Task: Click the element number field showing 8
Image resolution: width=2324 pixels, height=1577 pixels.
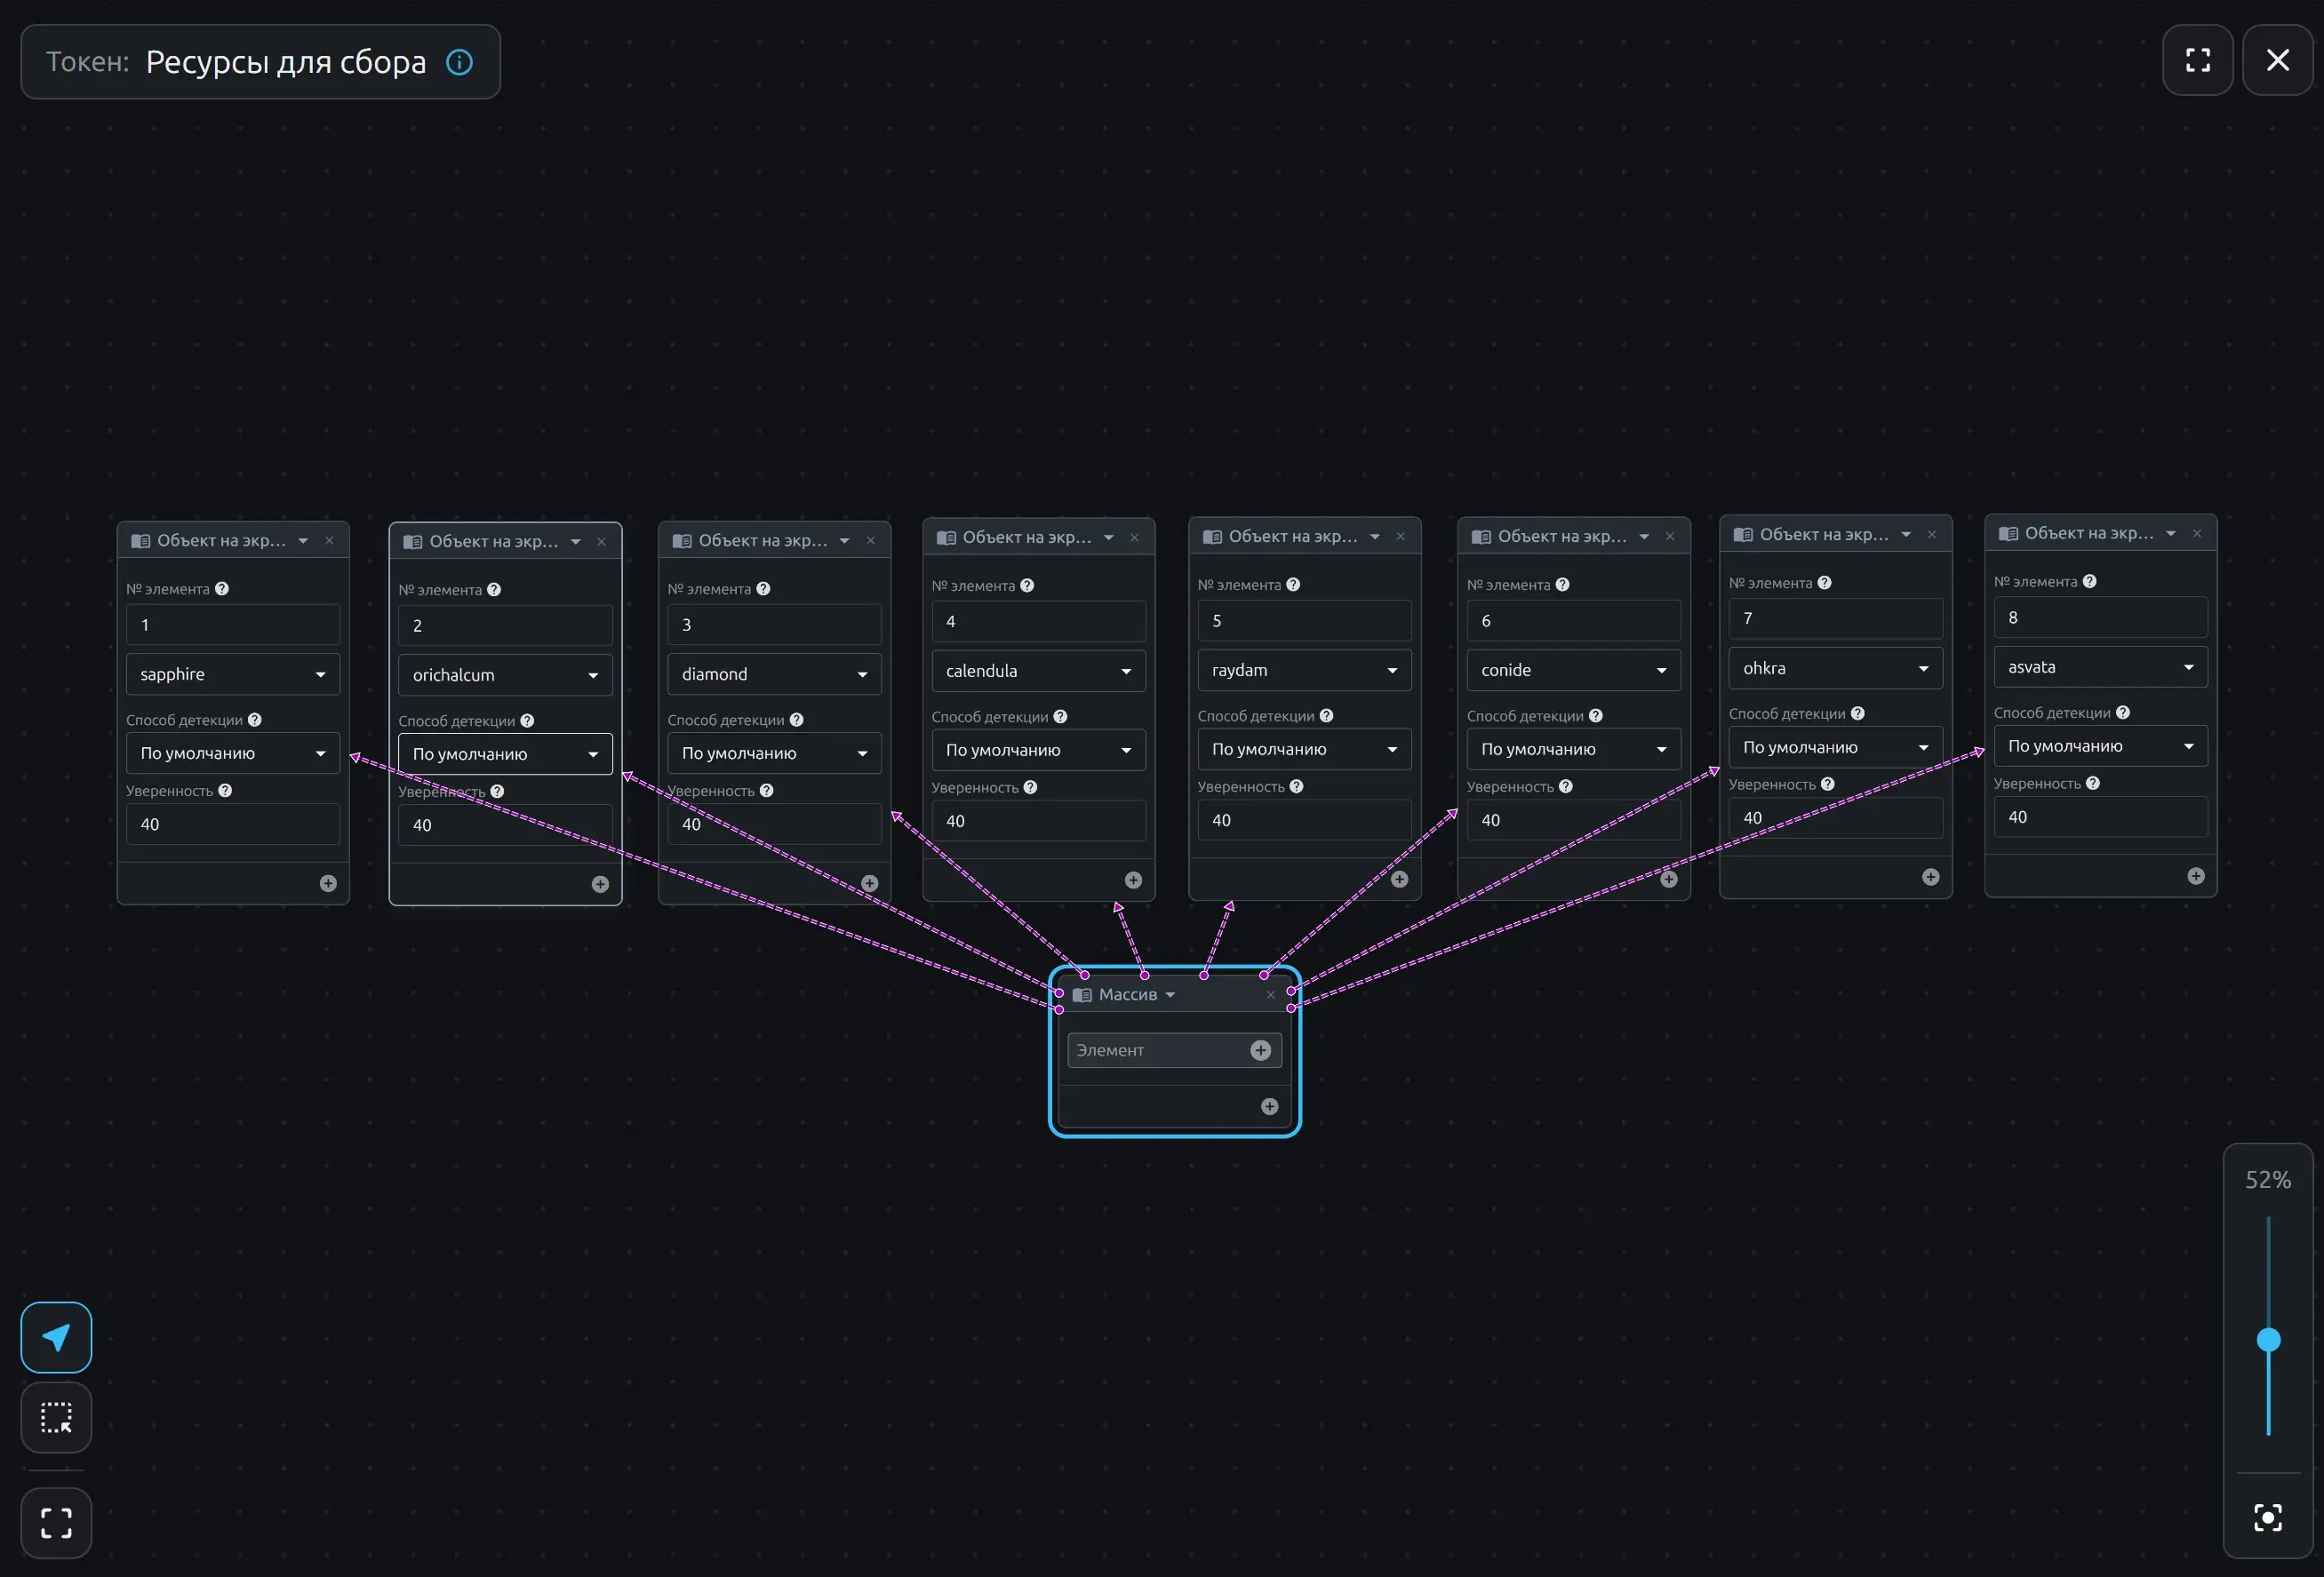Action: [x=2100, y=618]
